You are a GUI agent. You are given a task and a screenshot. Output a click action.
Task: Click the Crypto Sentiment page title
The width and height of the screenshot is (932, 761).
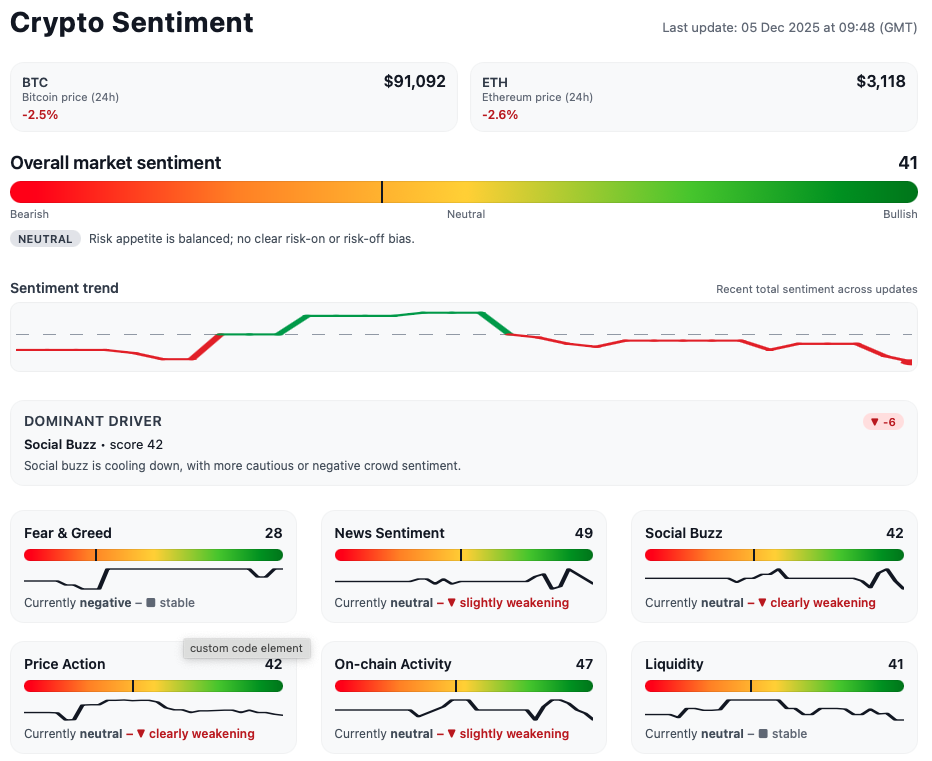tap(131, 22)
